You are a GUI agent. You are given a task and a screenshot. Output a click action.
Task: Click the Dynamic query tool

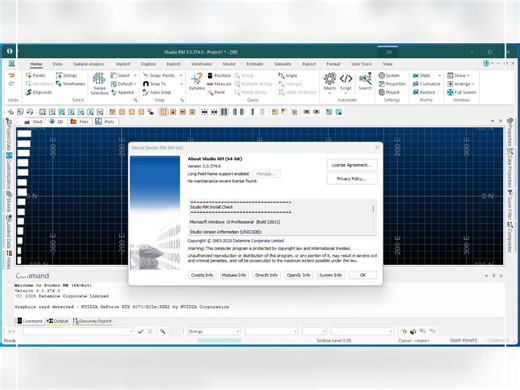coord(197,82)
